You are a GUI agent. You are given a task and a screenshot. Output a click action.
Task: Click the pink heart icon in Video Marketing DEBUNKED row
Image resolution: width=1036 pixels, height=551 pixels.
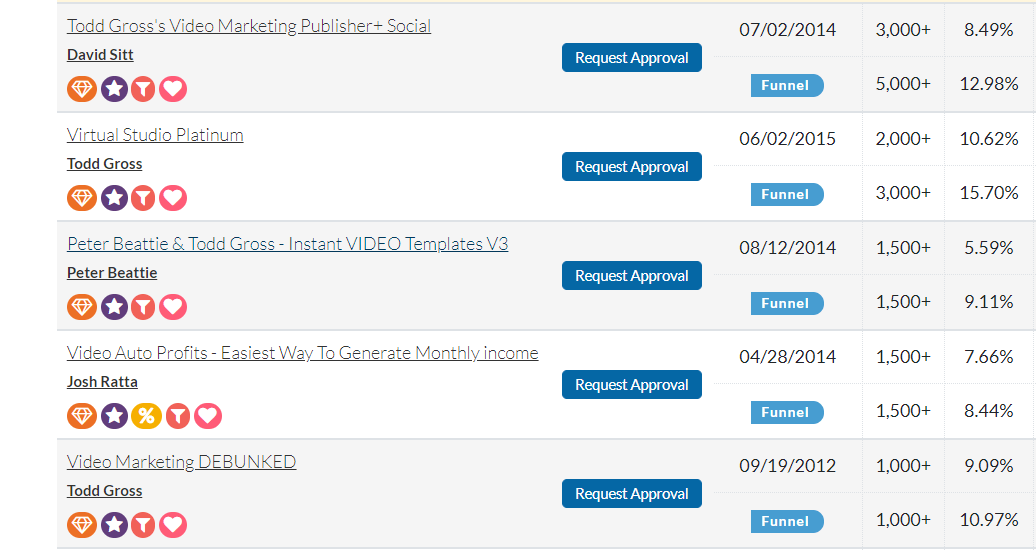(x=172, y=525)
